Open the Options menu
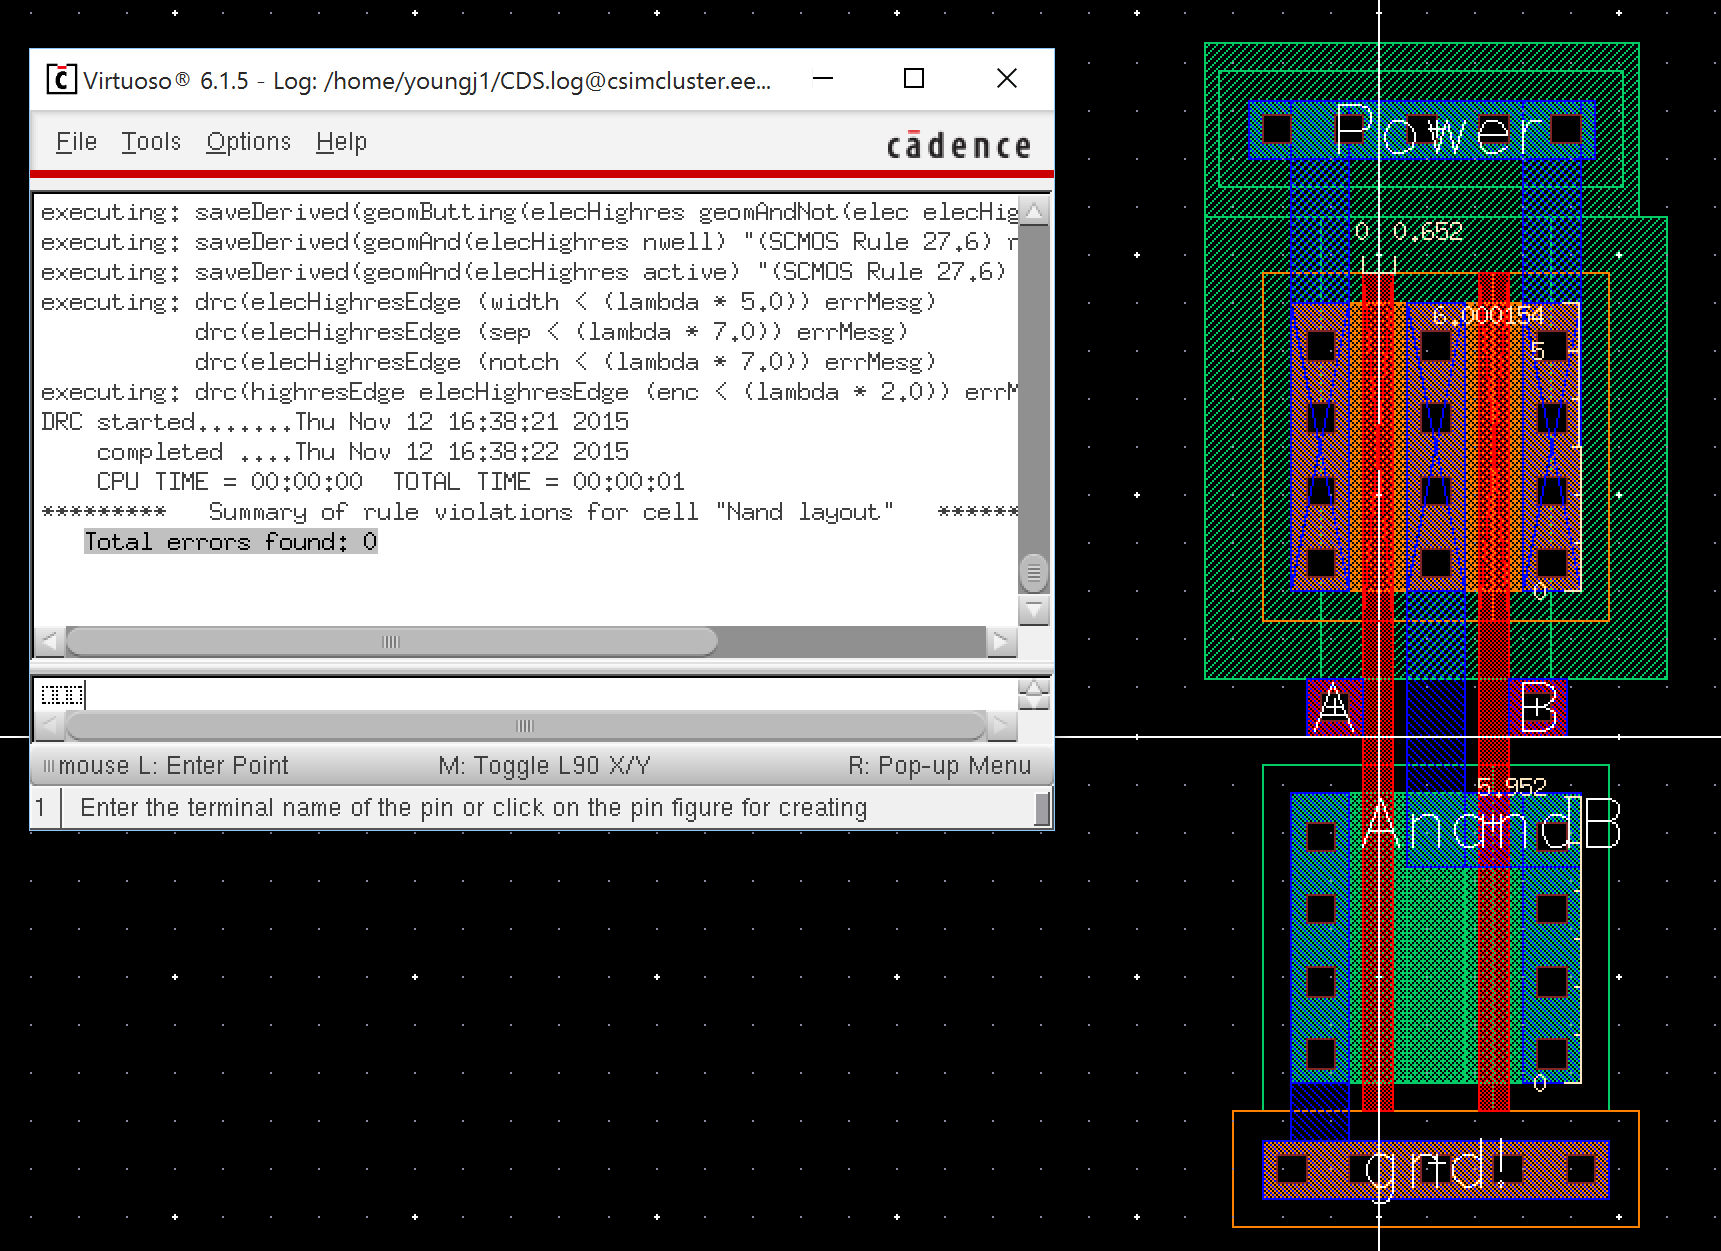Image resolution: width=1721 pixels, height=1251 pixels. (248, 142)
